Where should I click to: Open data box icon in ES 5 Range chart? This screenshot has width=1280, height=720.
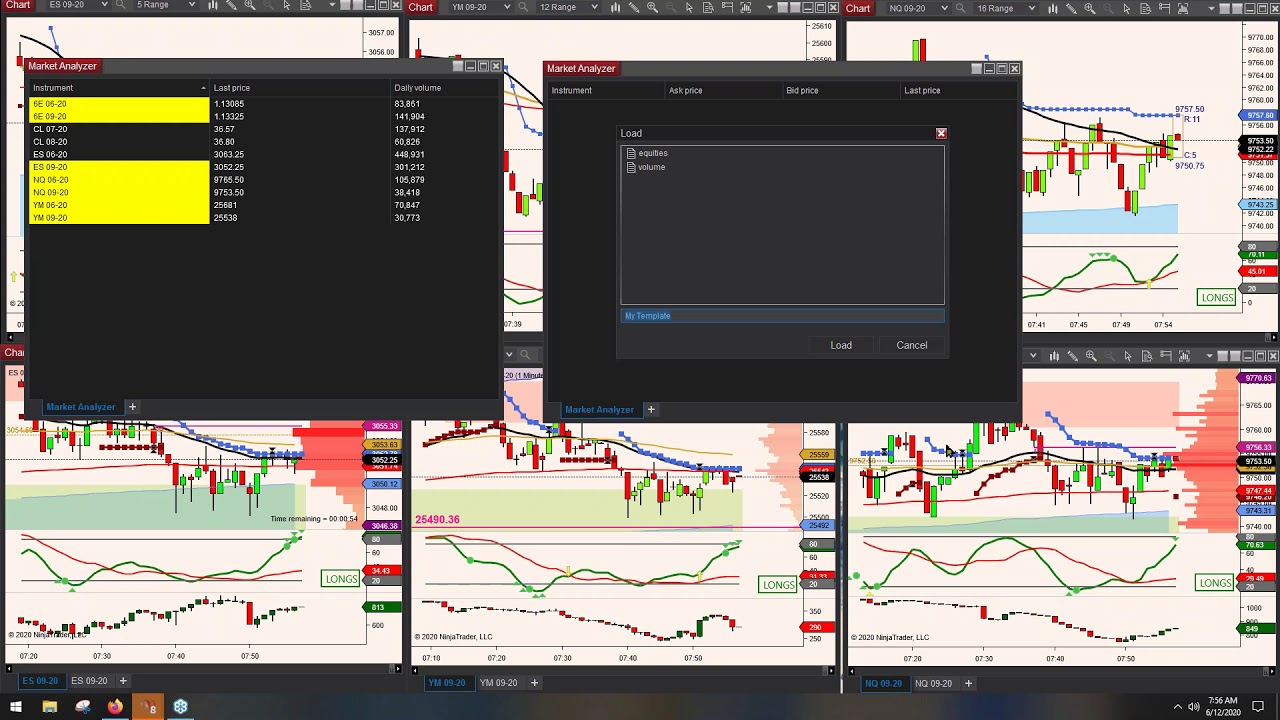point(306,5)
